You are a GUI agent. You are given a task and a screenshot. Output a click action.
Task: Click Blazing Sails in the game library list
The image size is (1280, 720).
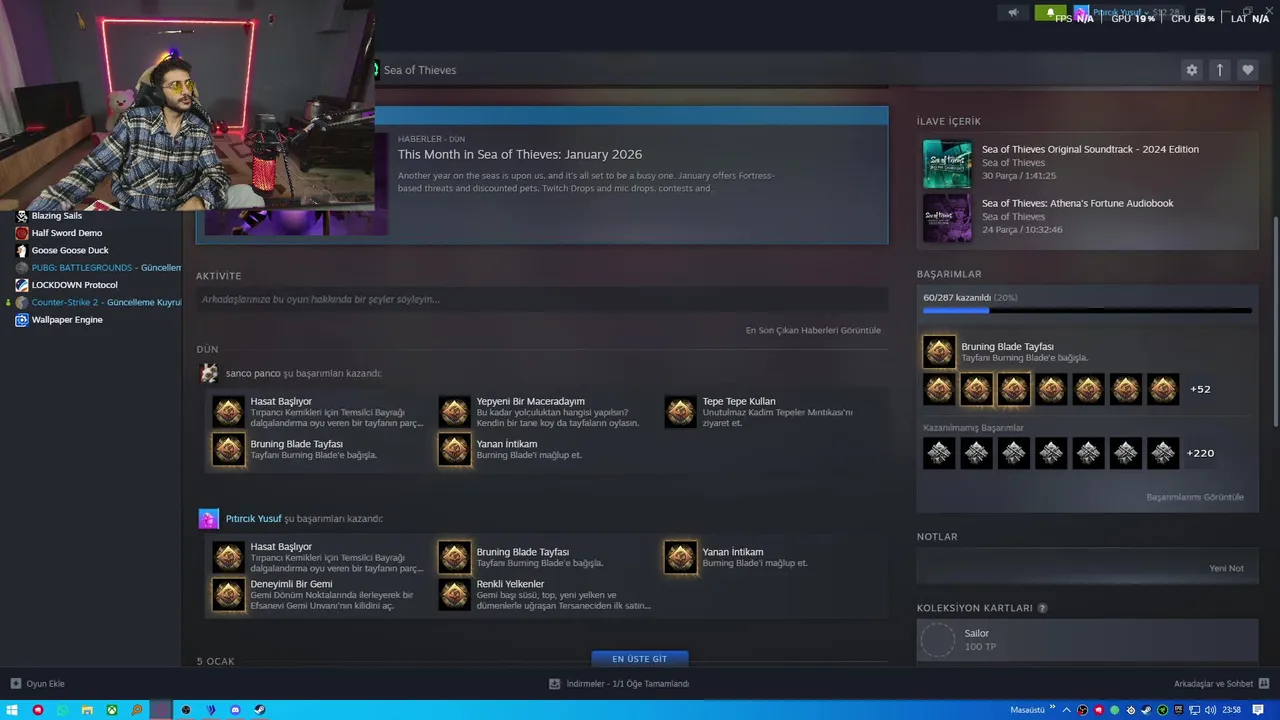pos(57,216)
